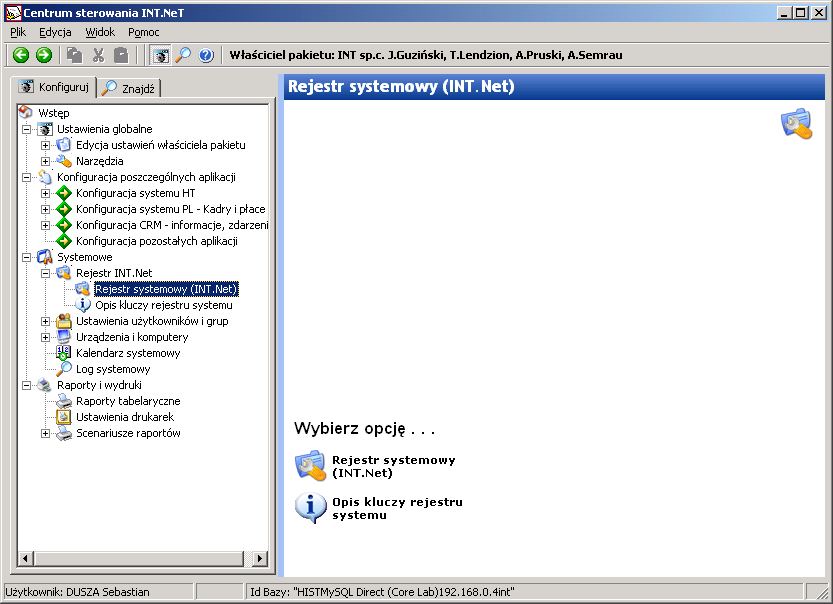Image resolution: width=833 pixels, height=604 pixels.
Task: Select Rejestr systemowy (INT.Net) tree row
Action: coord(166,288)
